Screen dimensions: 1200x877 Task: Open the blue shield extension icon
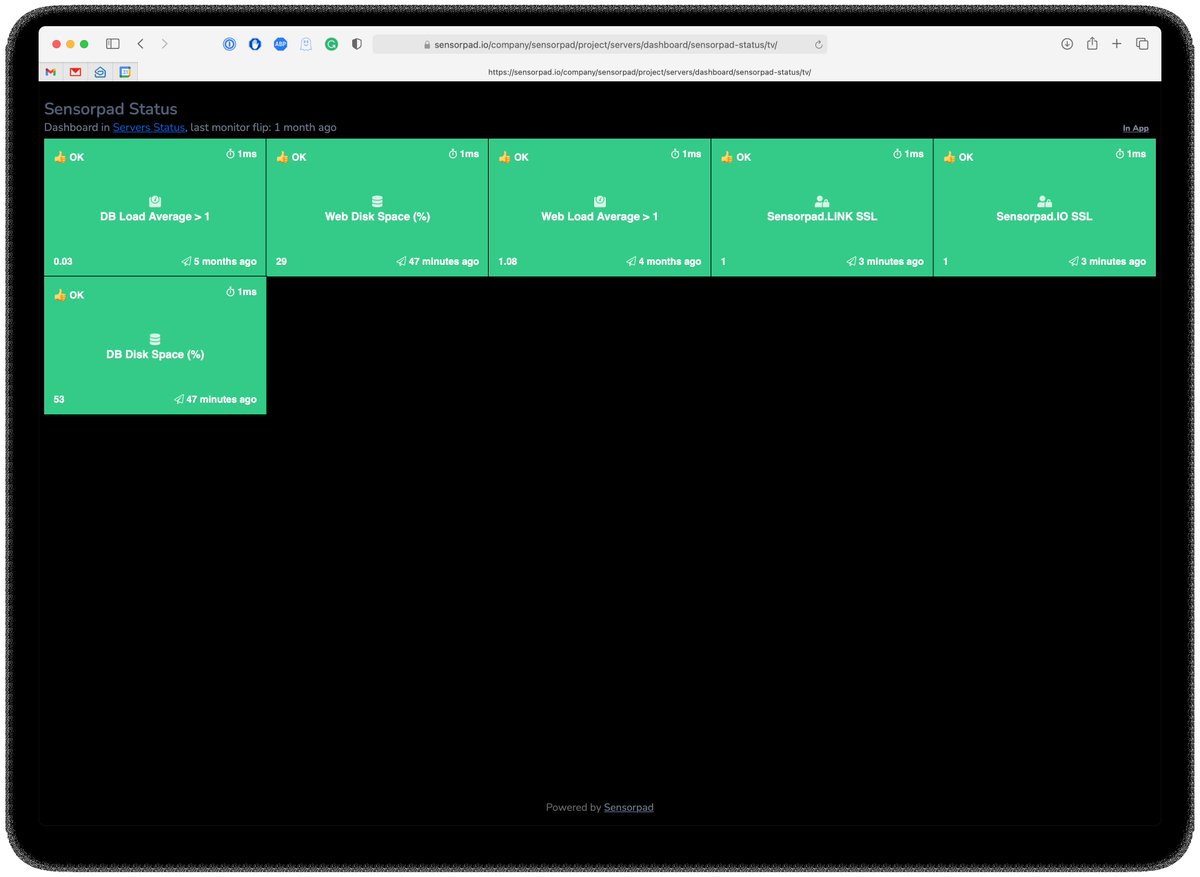(x=255, y=44)
